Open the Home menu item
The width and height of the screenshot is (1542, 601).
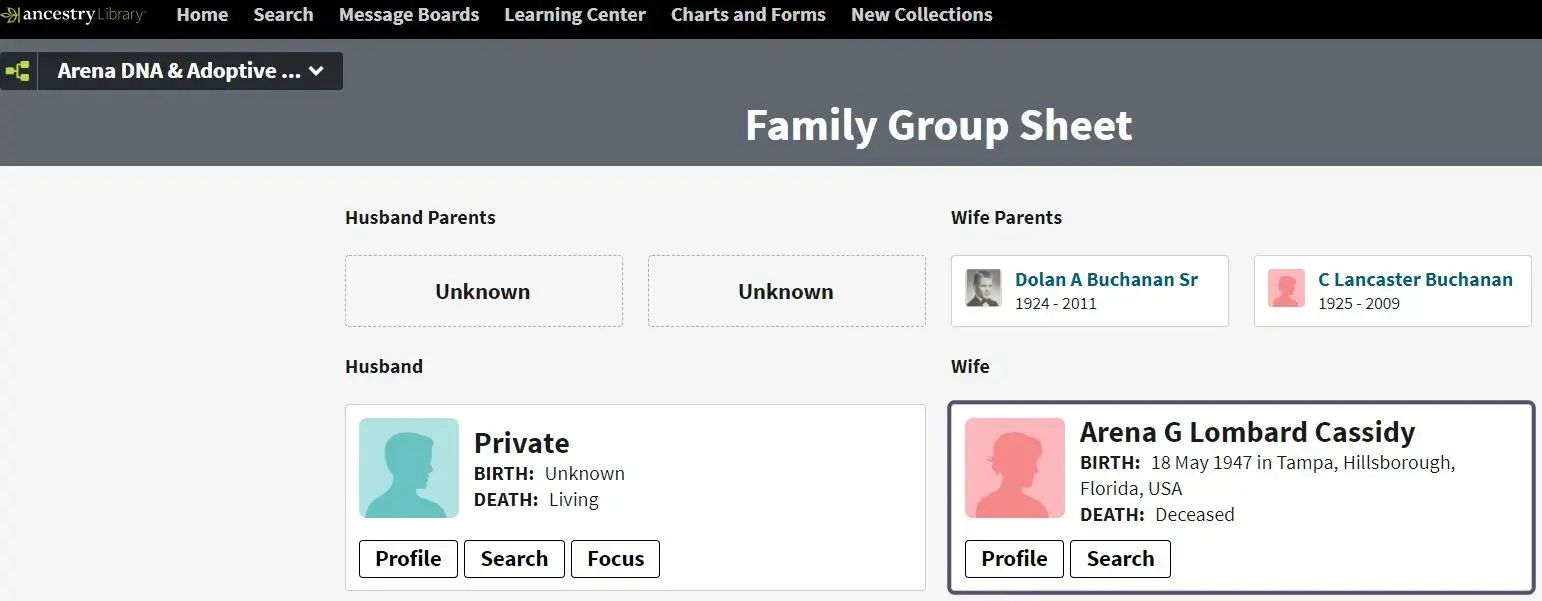[x=202, y=15]
